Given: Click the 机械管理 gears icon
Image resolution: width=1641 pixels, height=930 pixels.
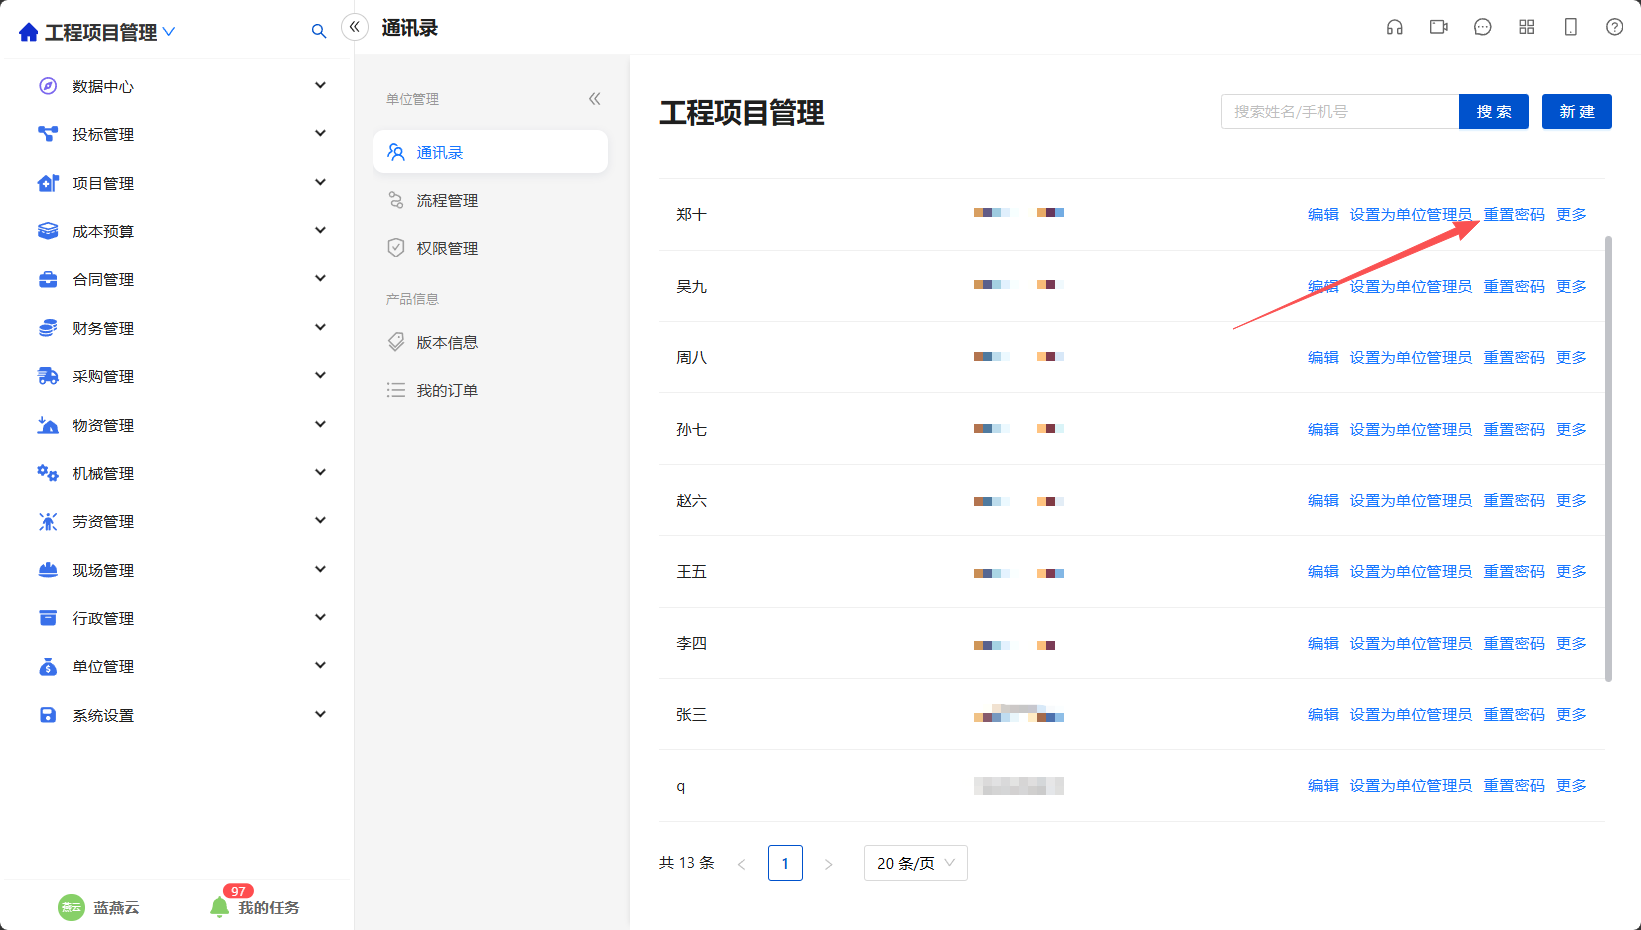Looking at the screenshot, I should [48, 473].
